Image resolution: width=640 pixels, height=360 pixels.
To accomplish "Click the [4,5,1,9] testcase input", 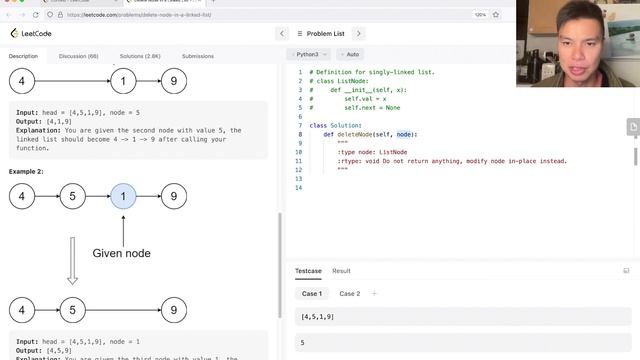I will point(463,317).
